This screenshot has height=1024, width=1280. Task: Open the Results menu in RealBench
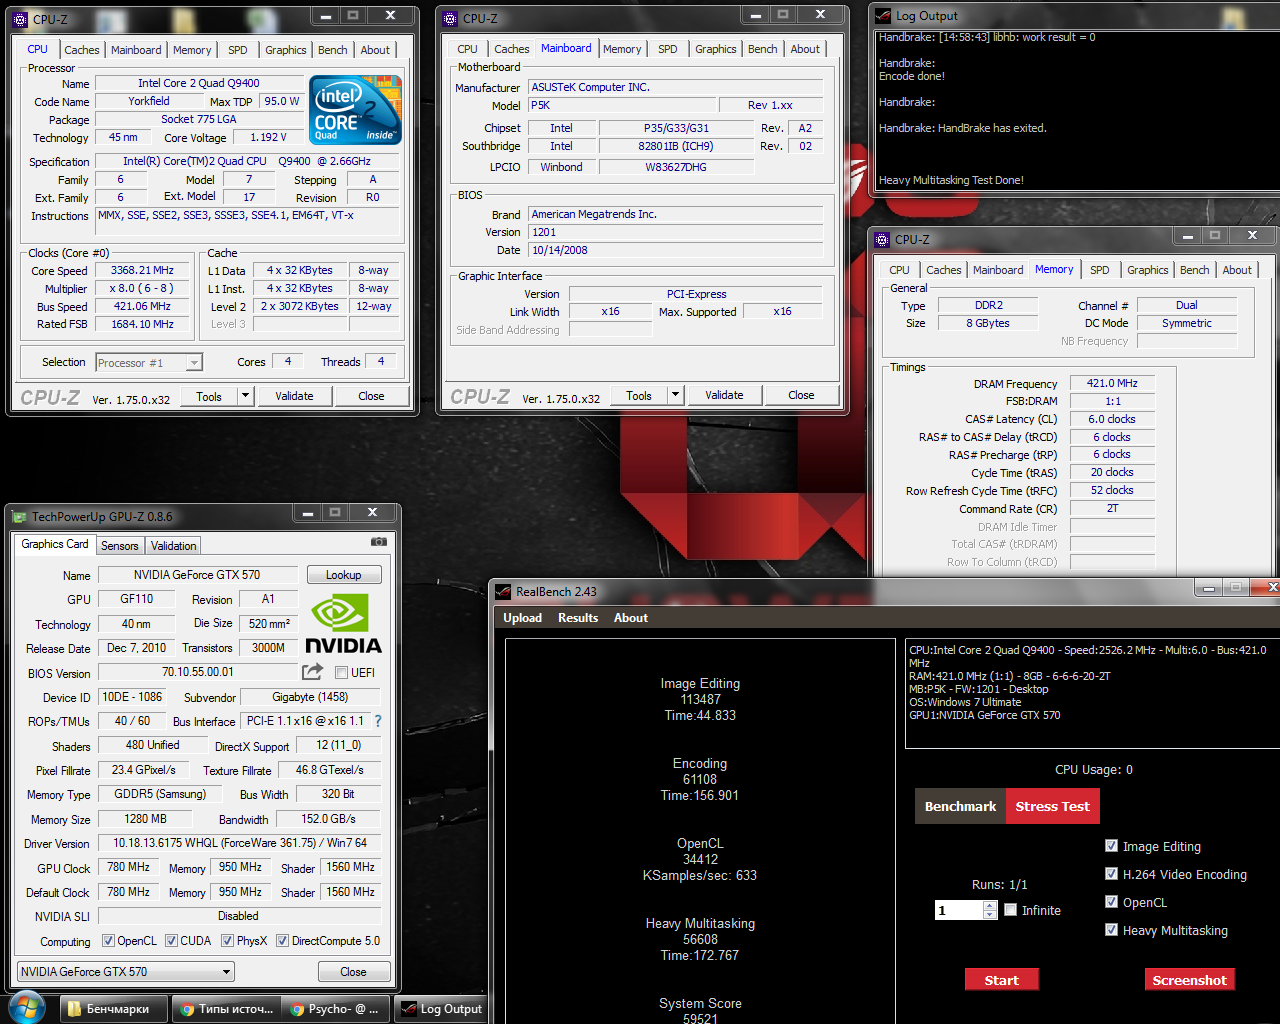coord(578,618)
